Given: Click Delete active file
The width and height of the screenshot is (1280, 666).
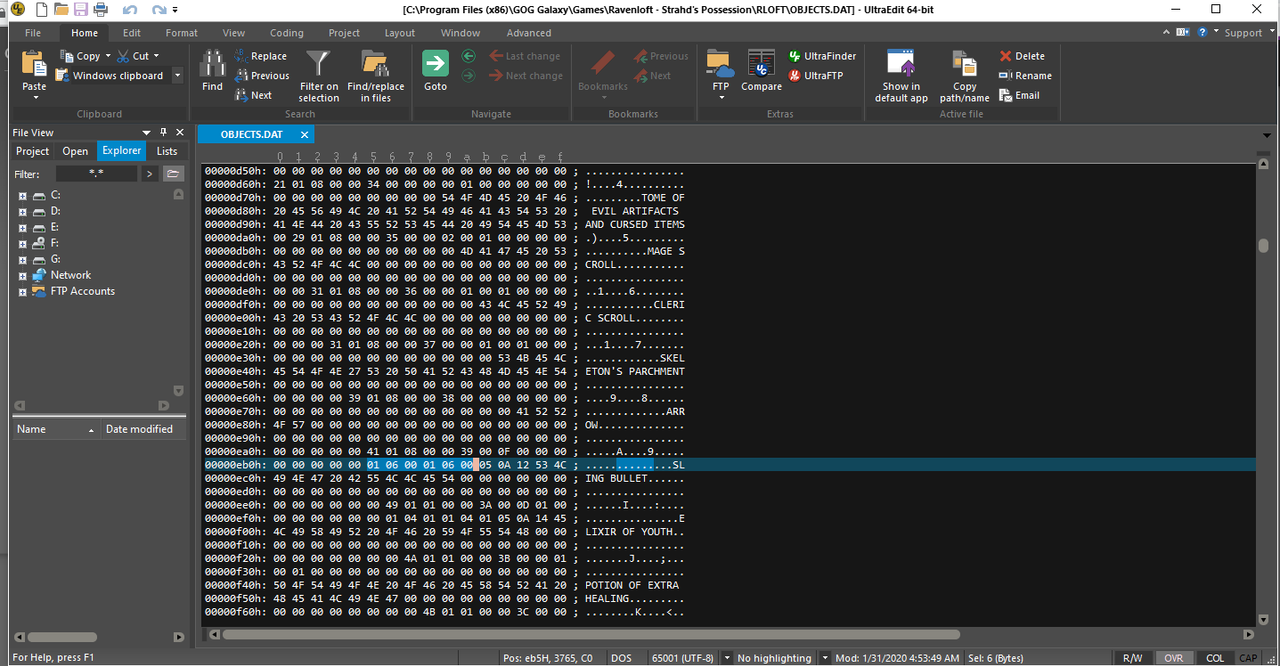Looking at the screenshot, I should [1022, 56].
